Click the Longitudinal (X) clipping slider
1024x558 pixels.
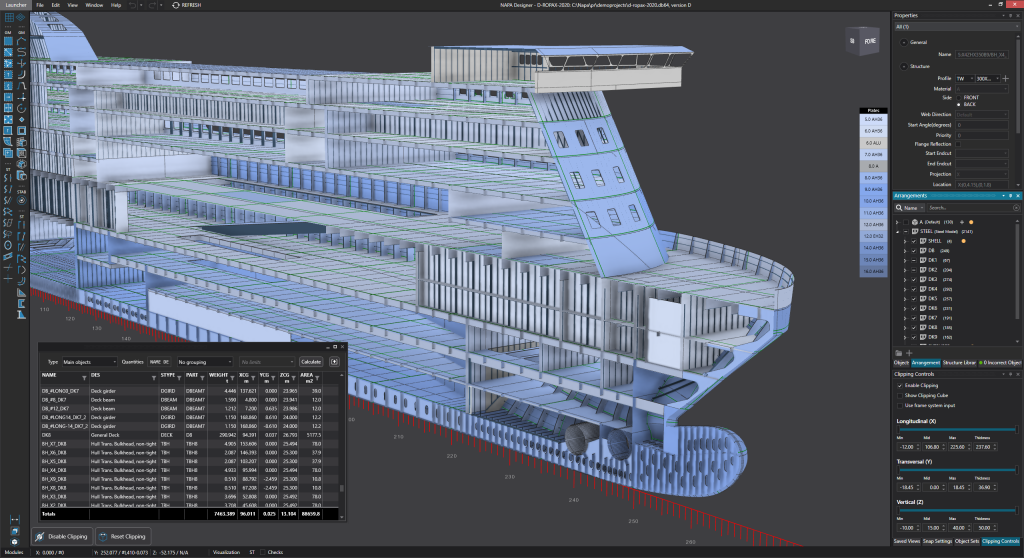click(x=955, y=431)
